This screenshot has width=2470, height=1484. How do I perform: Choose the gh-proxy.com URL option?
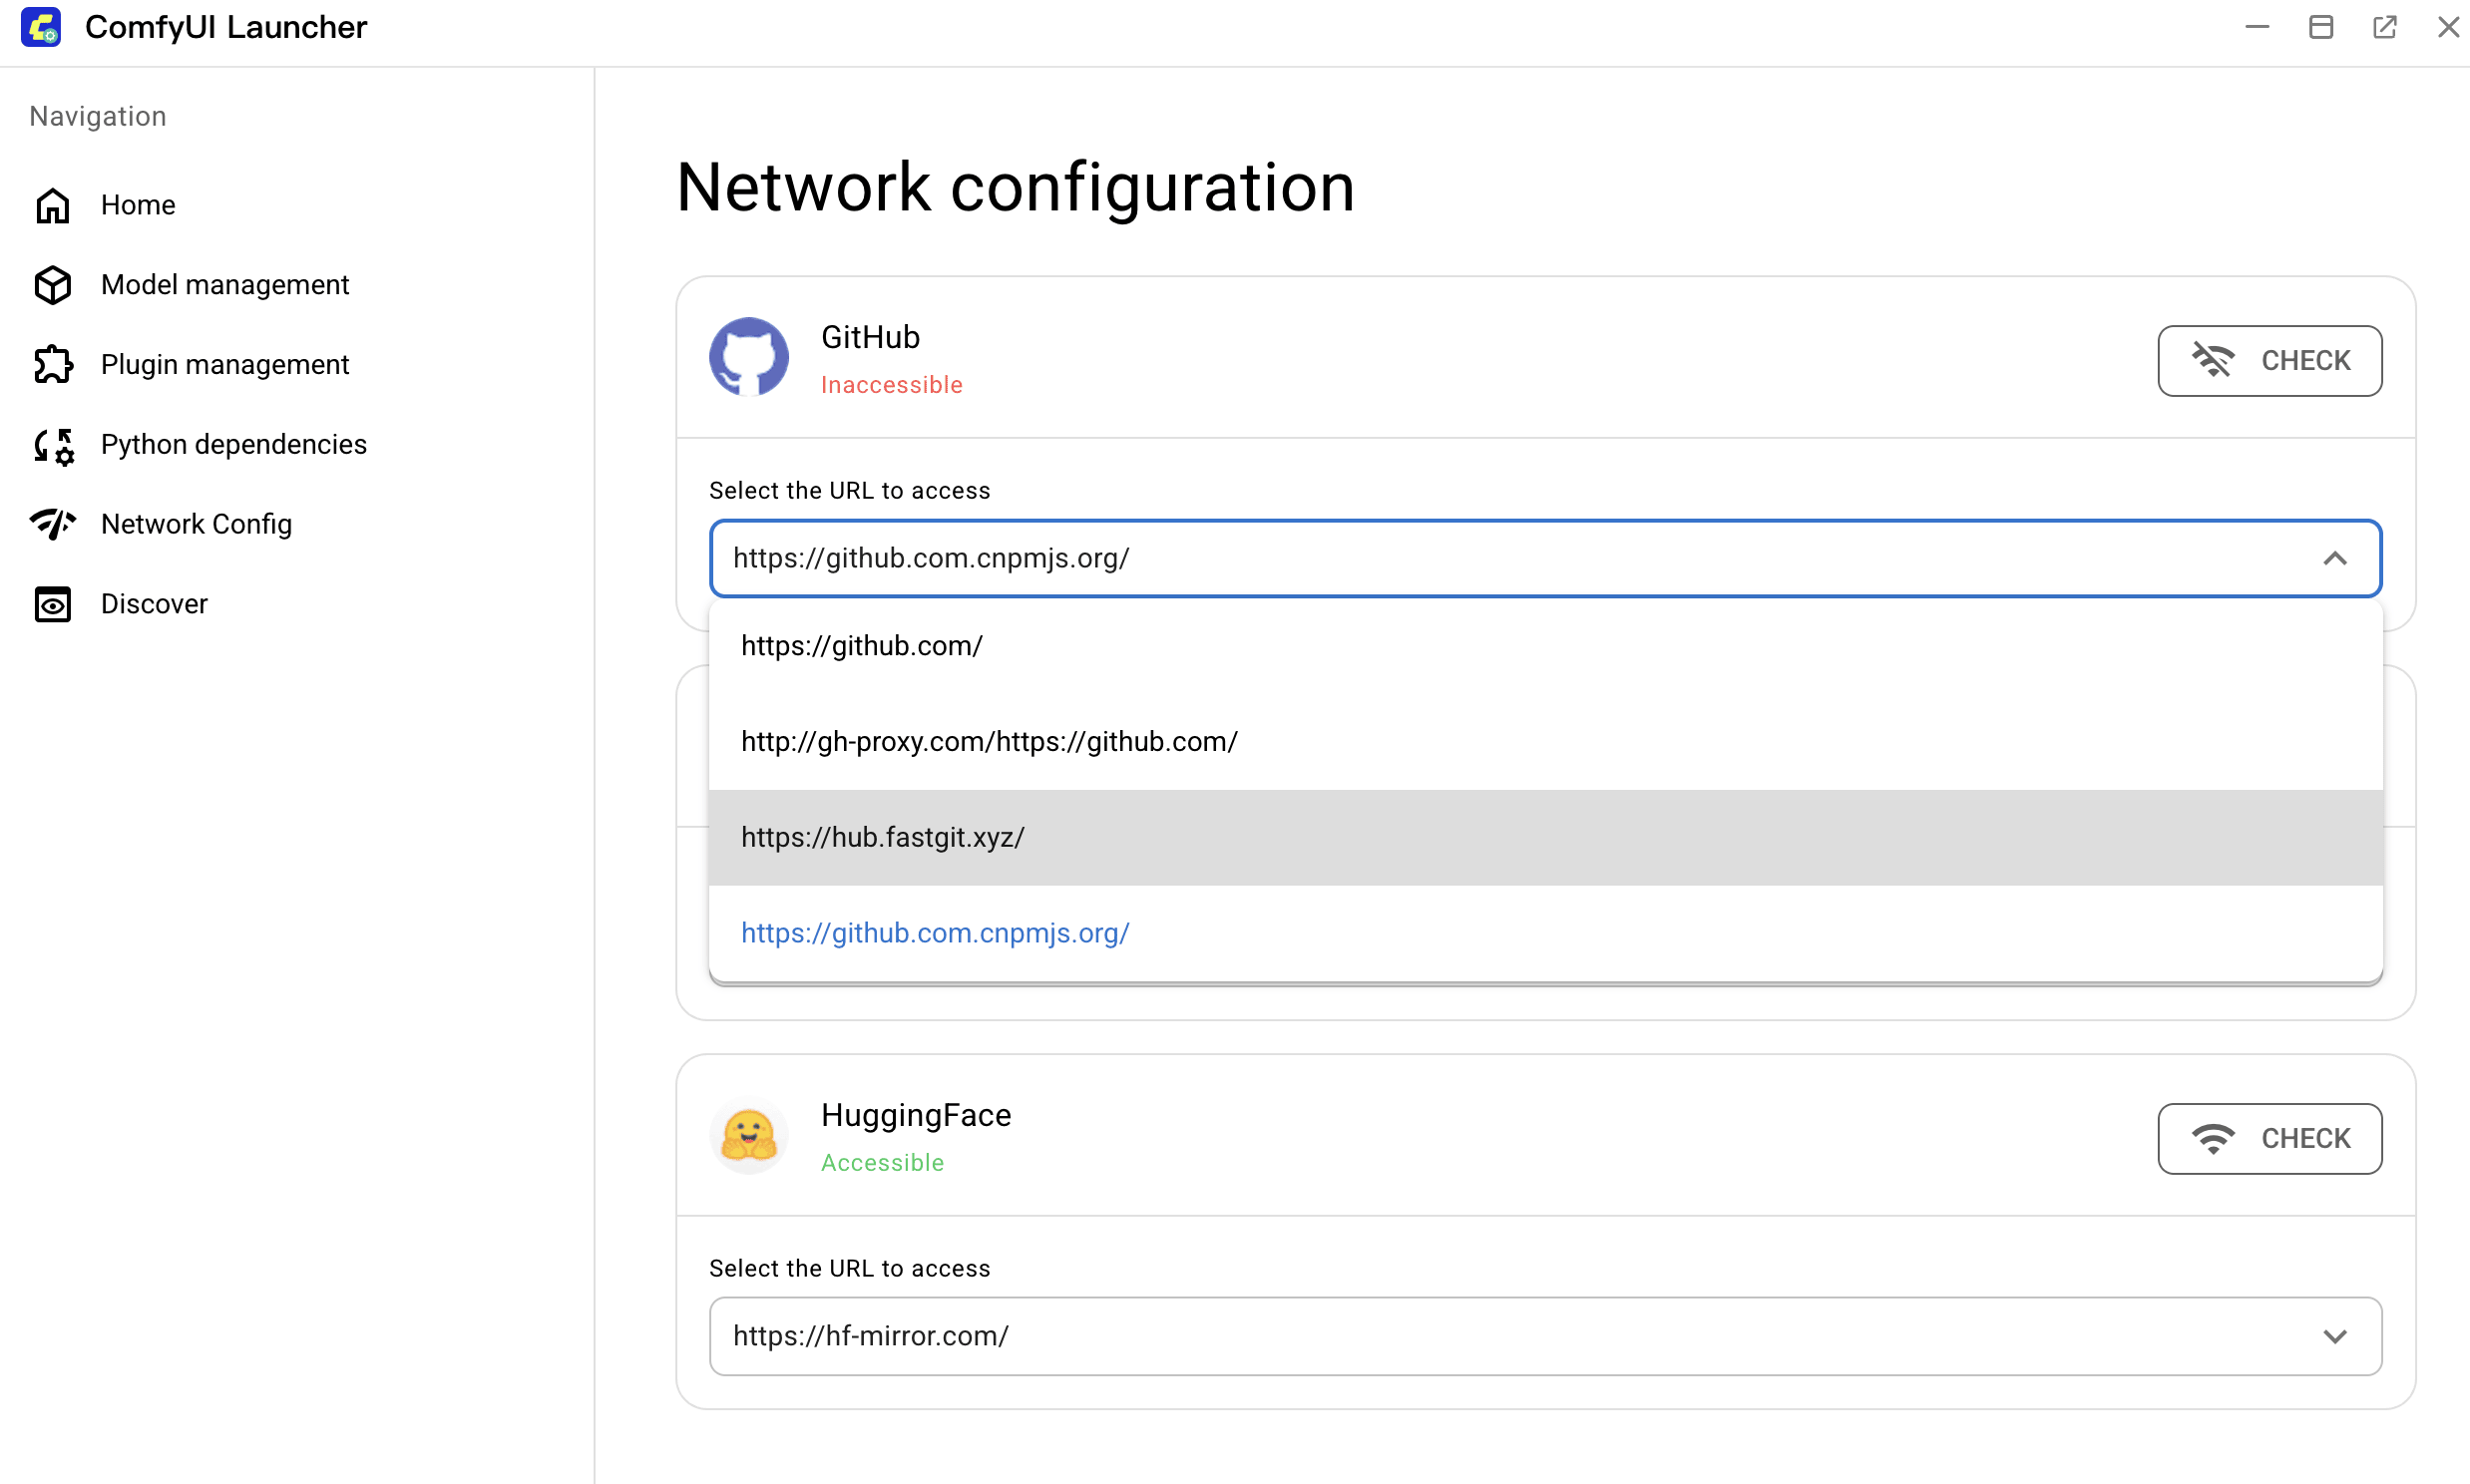tap(988, 741)
